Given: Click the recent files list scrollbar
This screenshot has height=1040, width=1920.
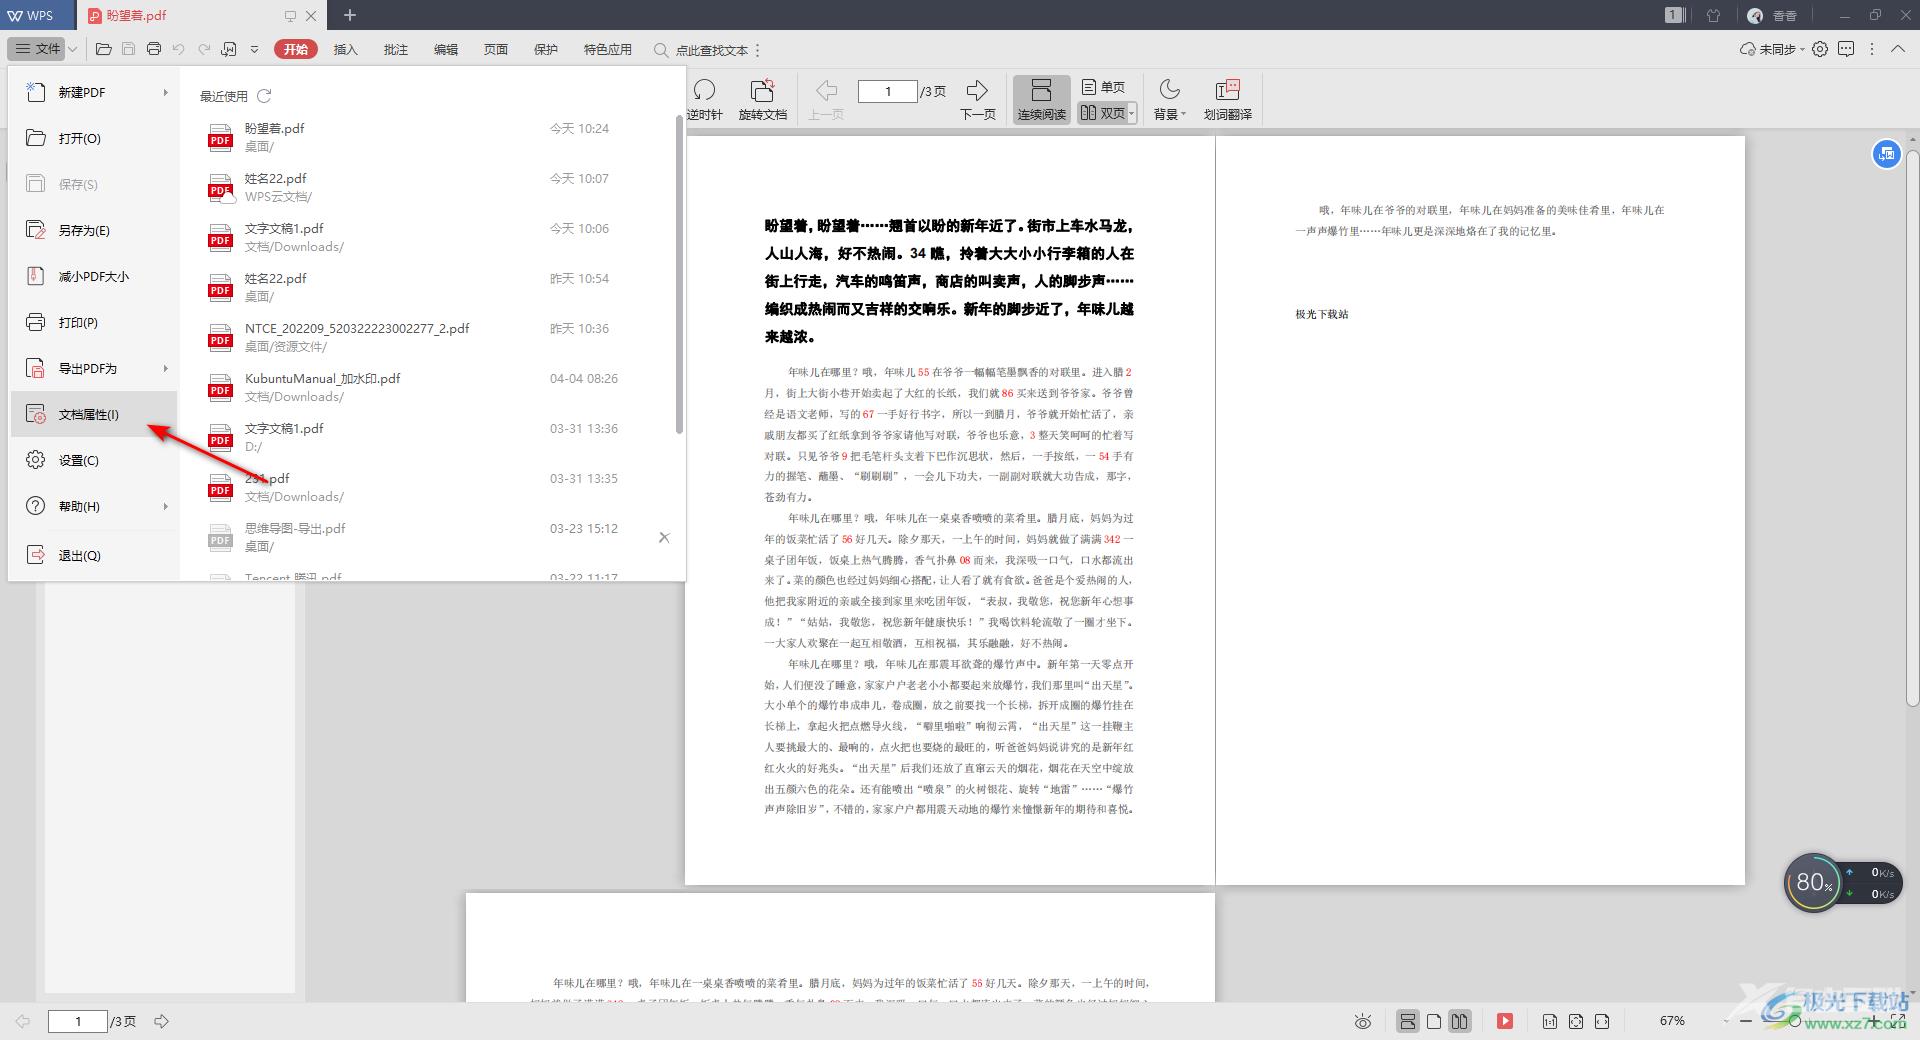Looking at the screenshot, I should 680,275.
